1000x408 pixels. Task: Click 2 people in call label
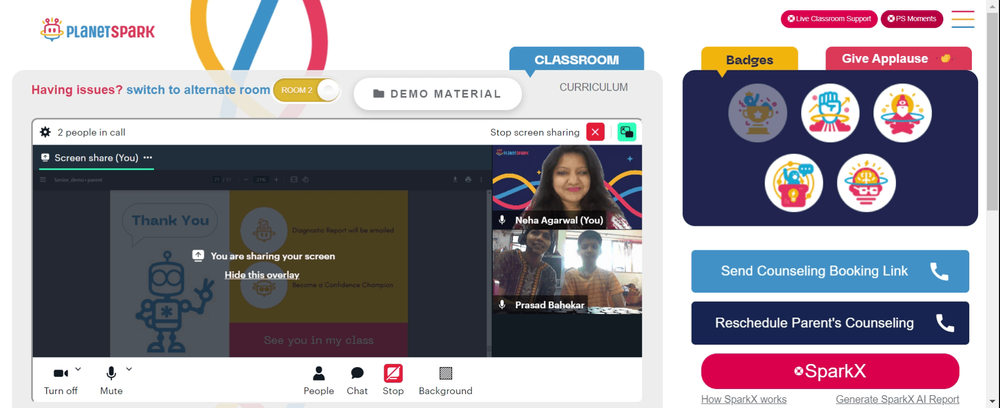(x=91, y=133)
